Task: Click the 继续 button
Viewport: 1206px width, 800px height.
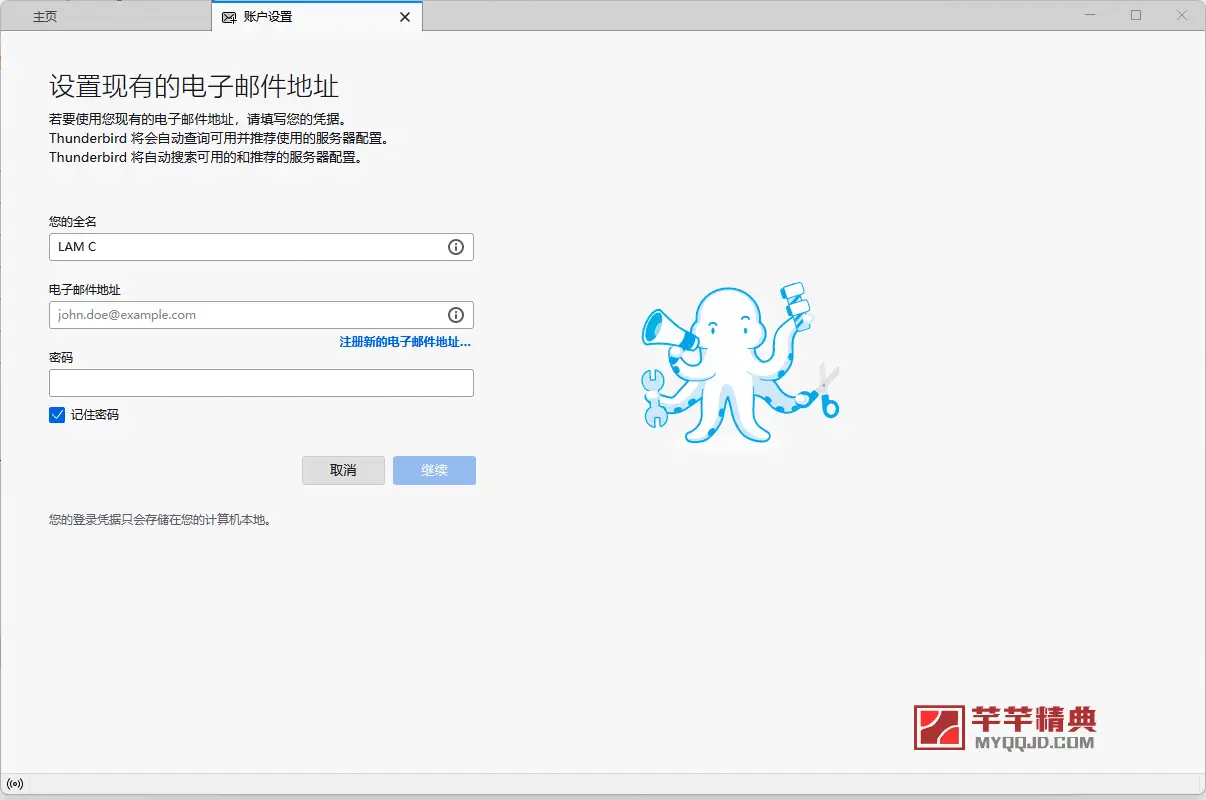Action: pos(434,470)
